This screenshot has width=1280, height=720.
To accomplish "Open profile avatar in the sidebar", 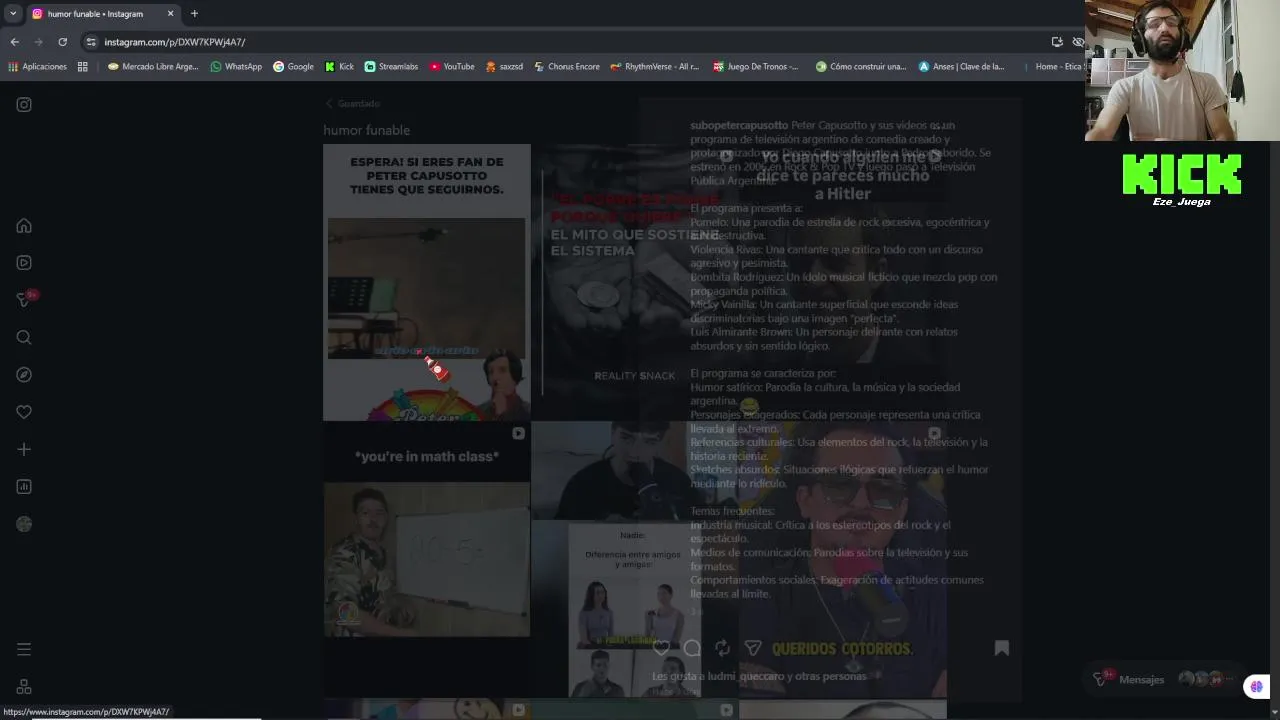I will point(24,524).
